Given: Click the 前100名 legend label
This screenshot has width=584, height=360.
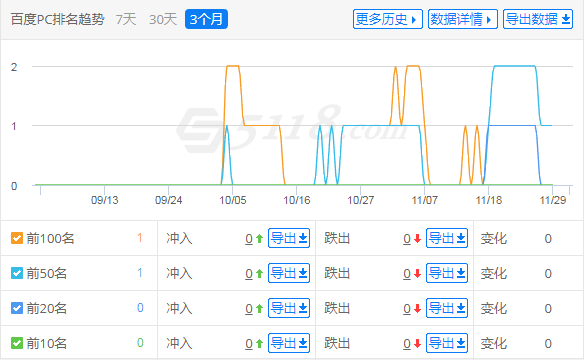Looking at the screenshot, I should point(50,238).
